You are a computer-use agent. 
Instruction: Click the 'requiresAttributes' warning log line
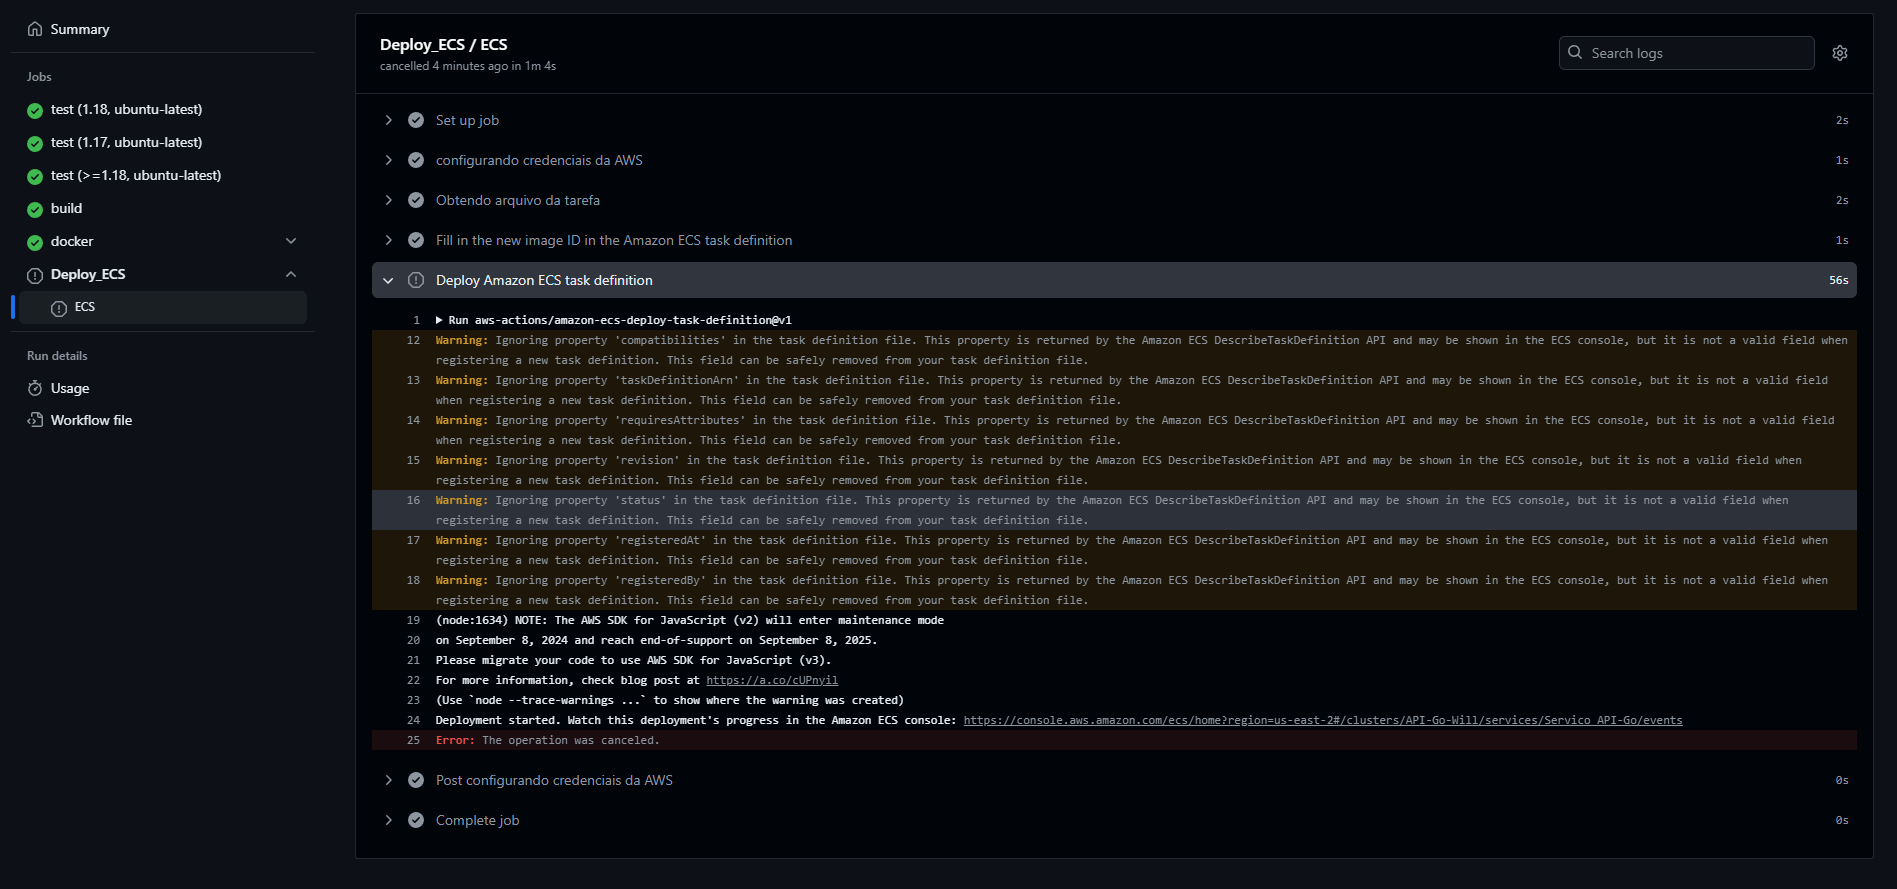click(1114, 430)
